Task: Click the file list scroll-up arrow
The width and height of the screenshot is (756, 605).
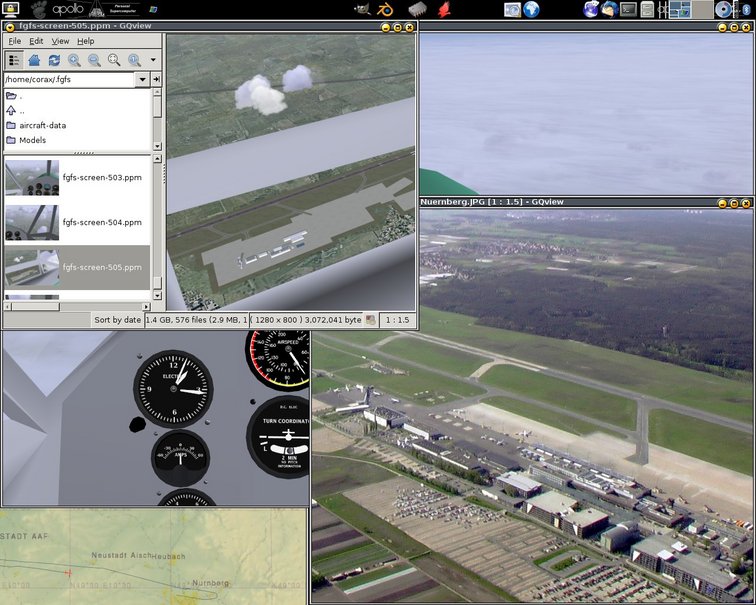Action: 157,159
